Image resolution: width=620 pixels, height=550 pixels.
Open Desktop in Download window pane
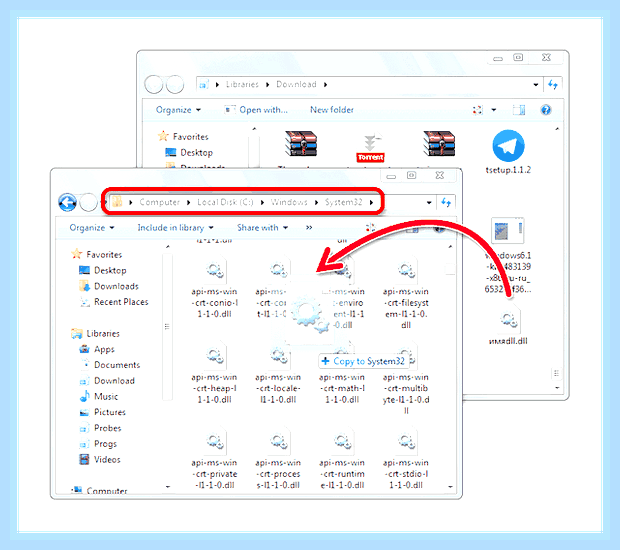(x=189, y=152)
